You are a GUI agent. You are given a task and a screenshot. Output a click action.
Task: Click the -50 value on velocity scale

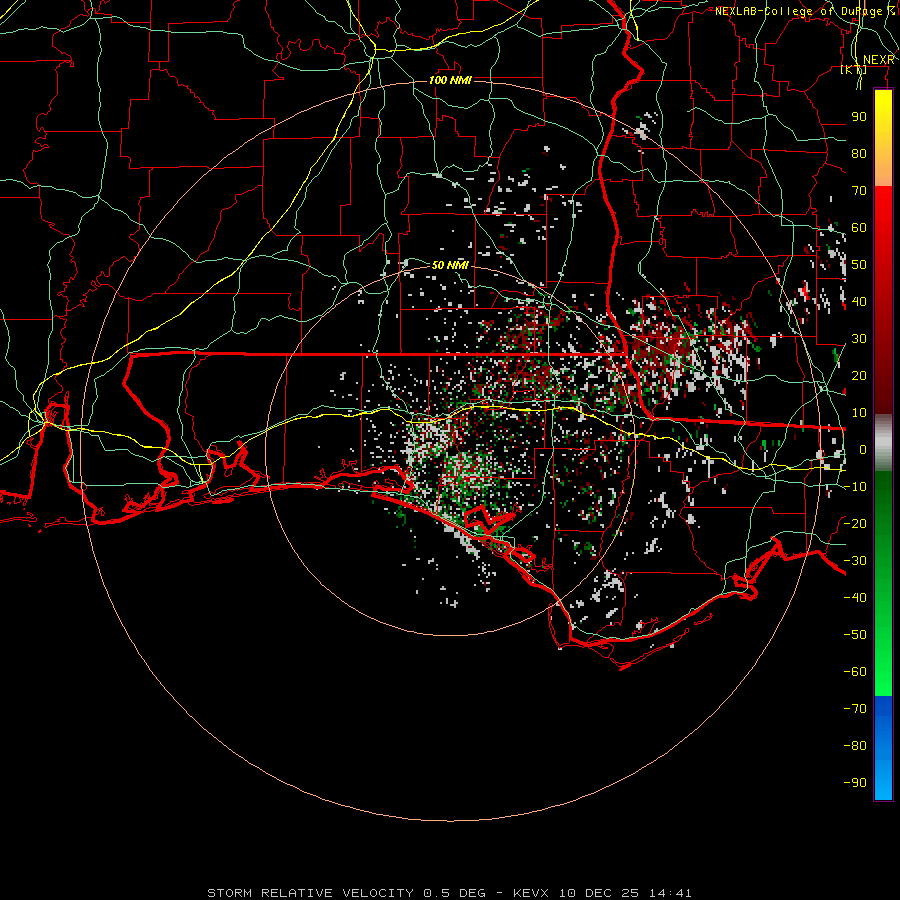(855, 634)
